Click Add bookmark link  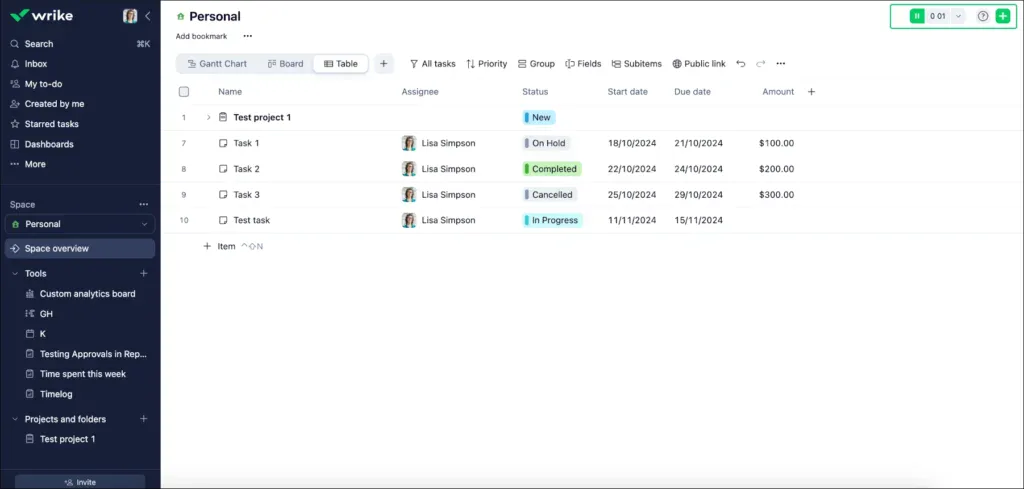(201, 36)
